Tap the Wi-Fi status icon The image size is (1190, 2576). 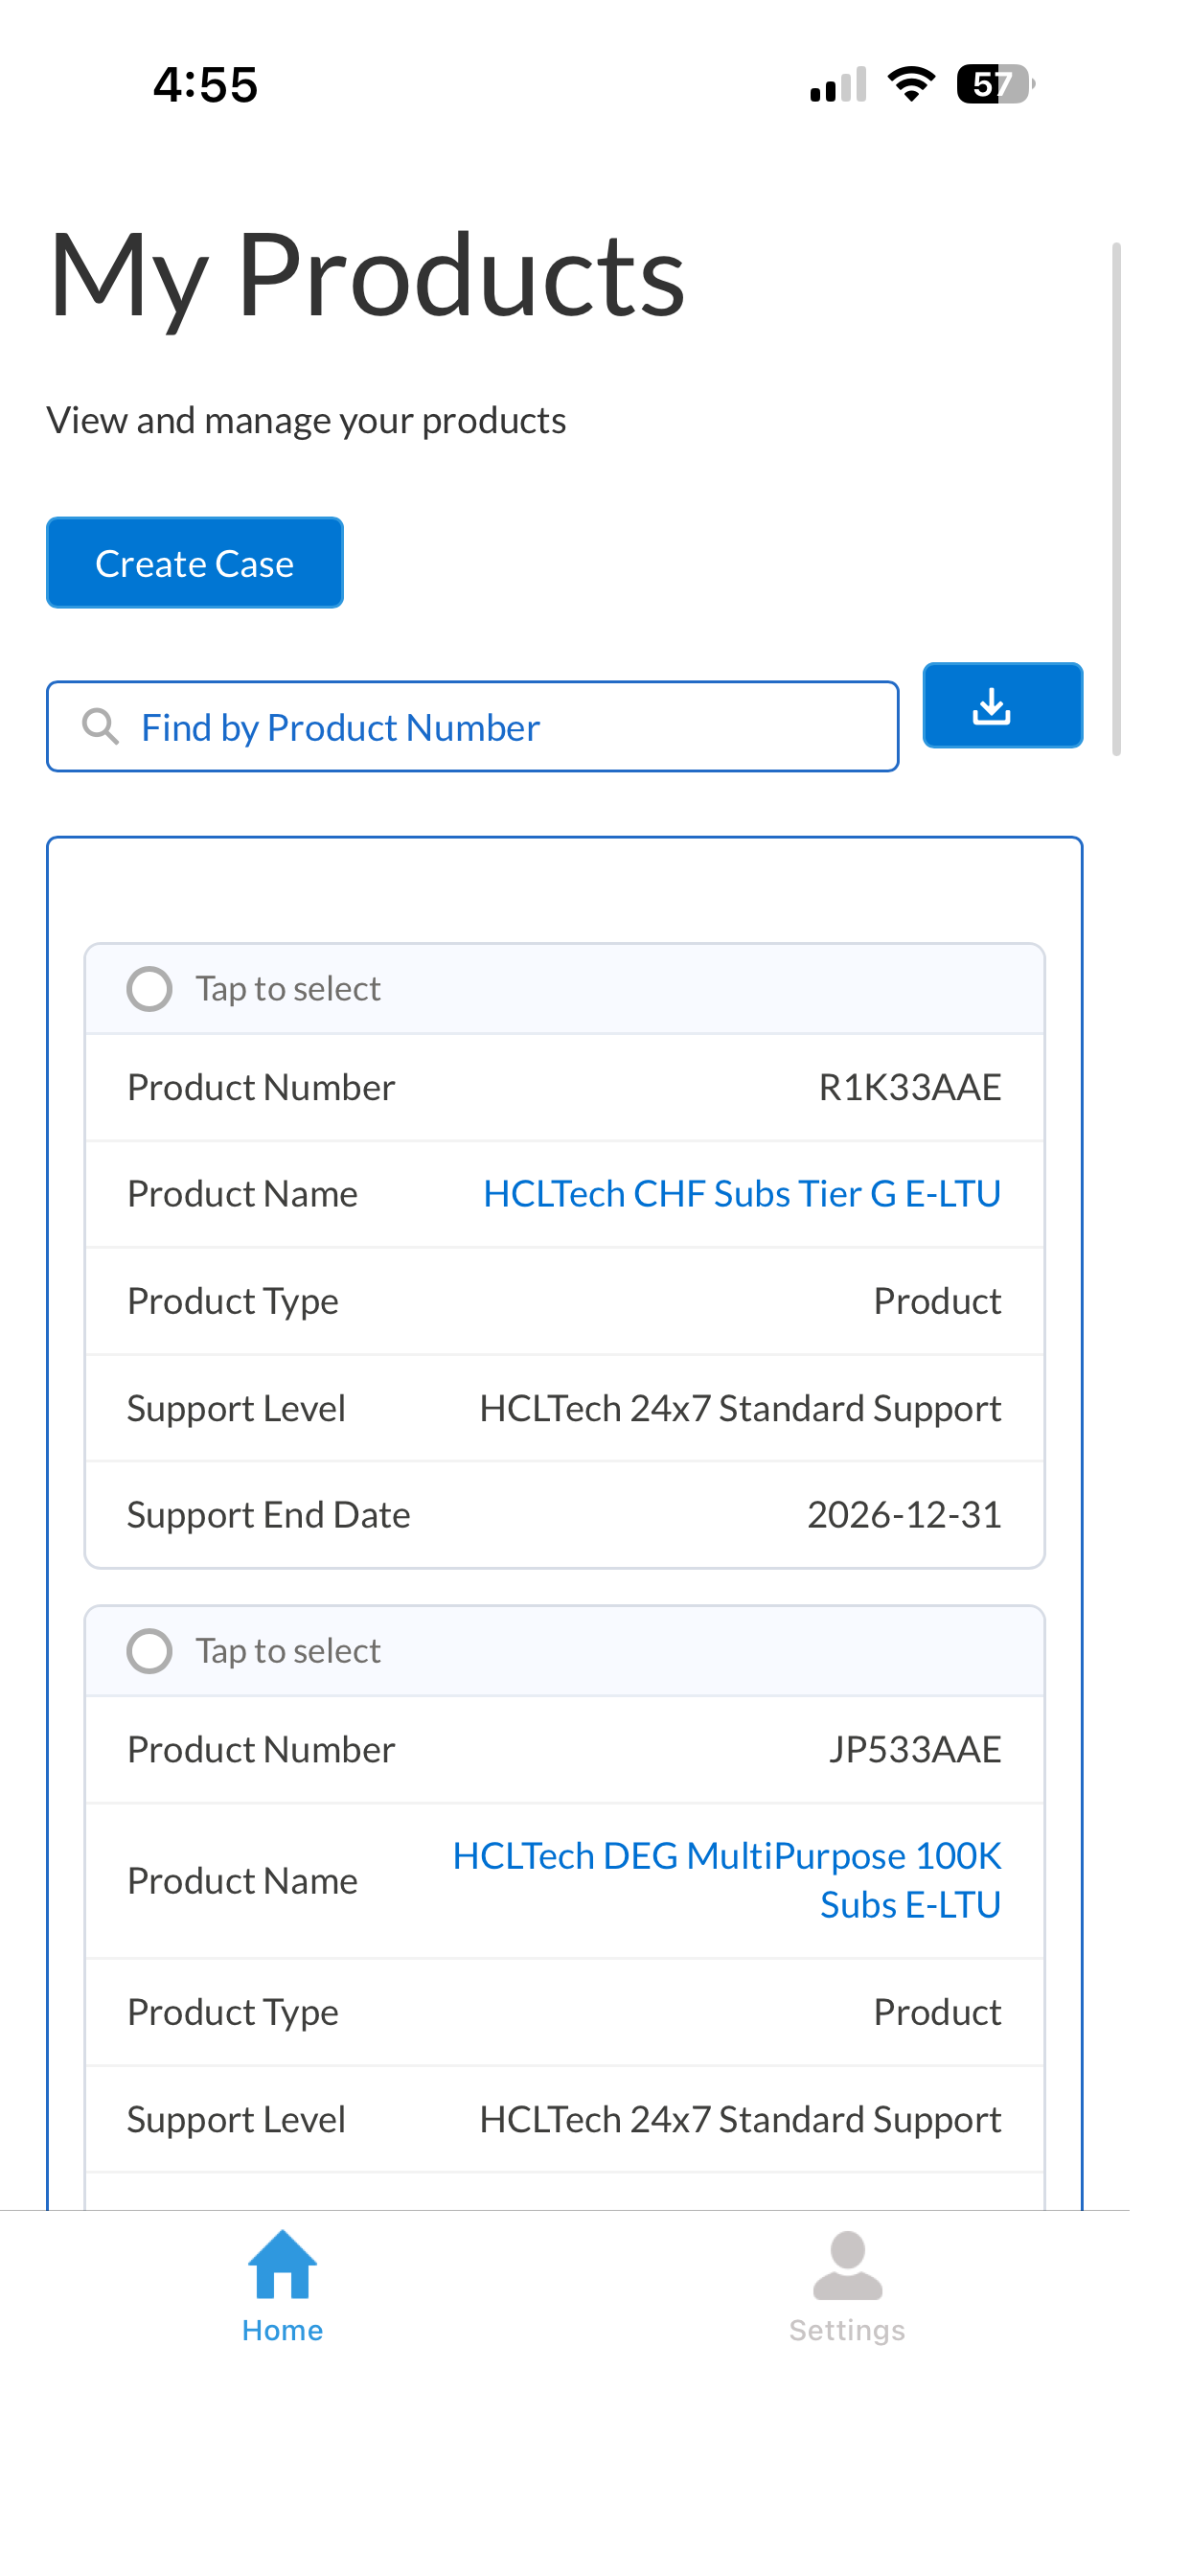911,85
